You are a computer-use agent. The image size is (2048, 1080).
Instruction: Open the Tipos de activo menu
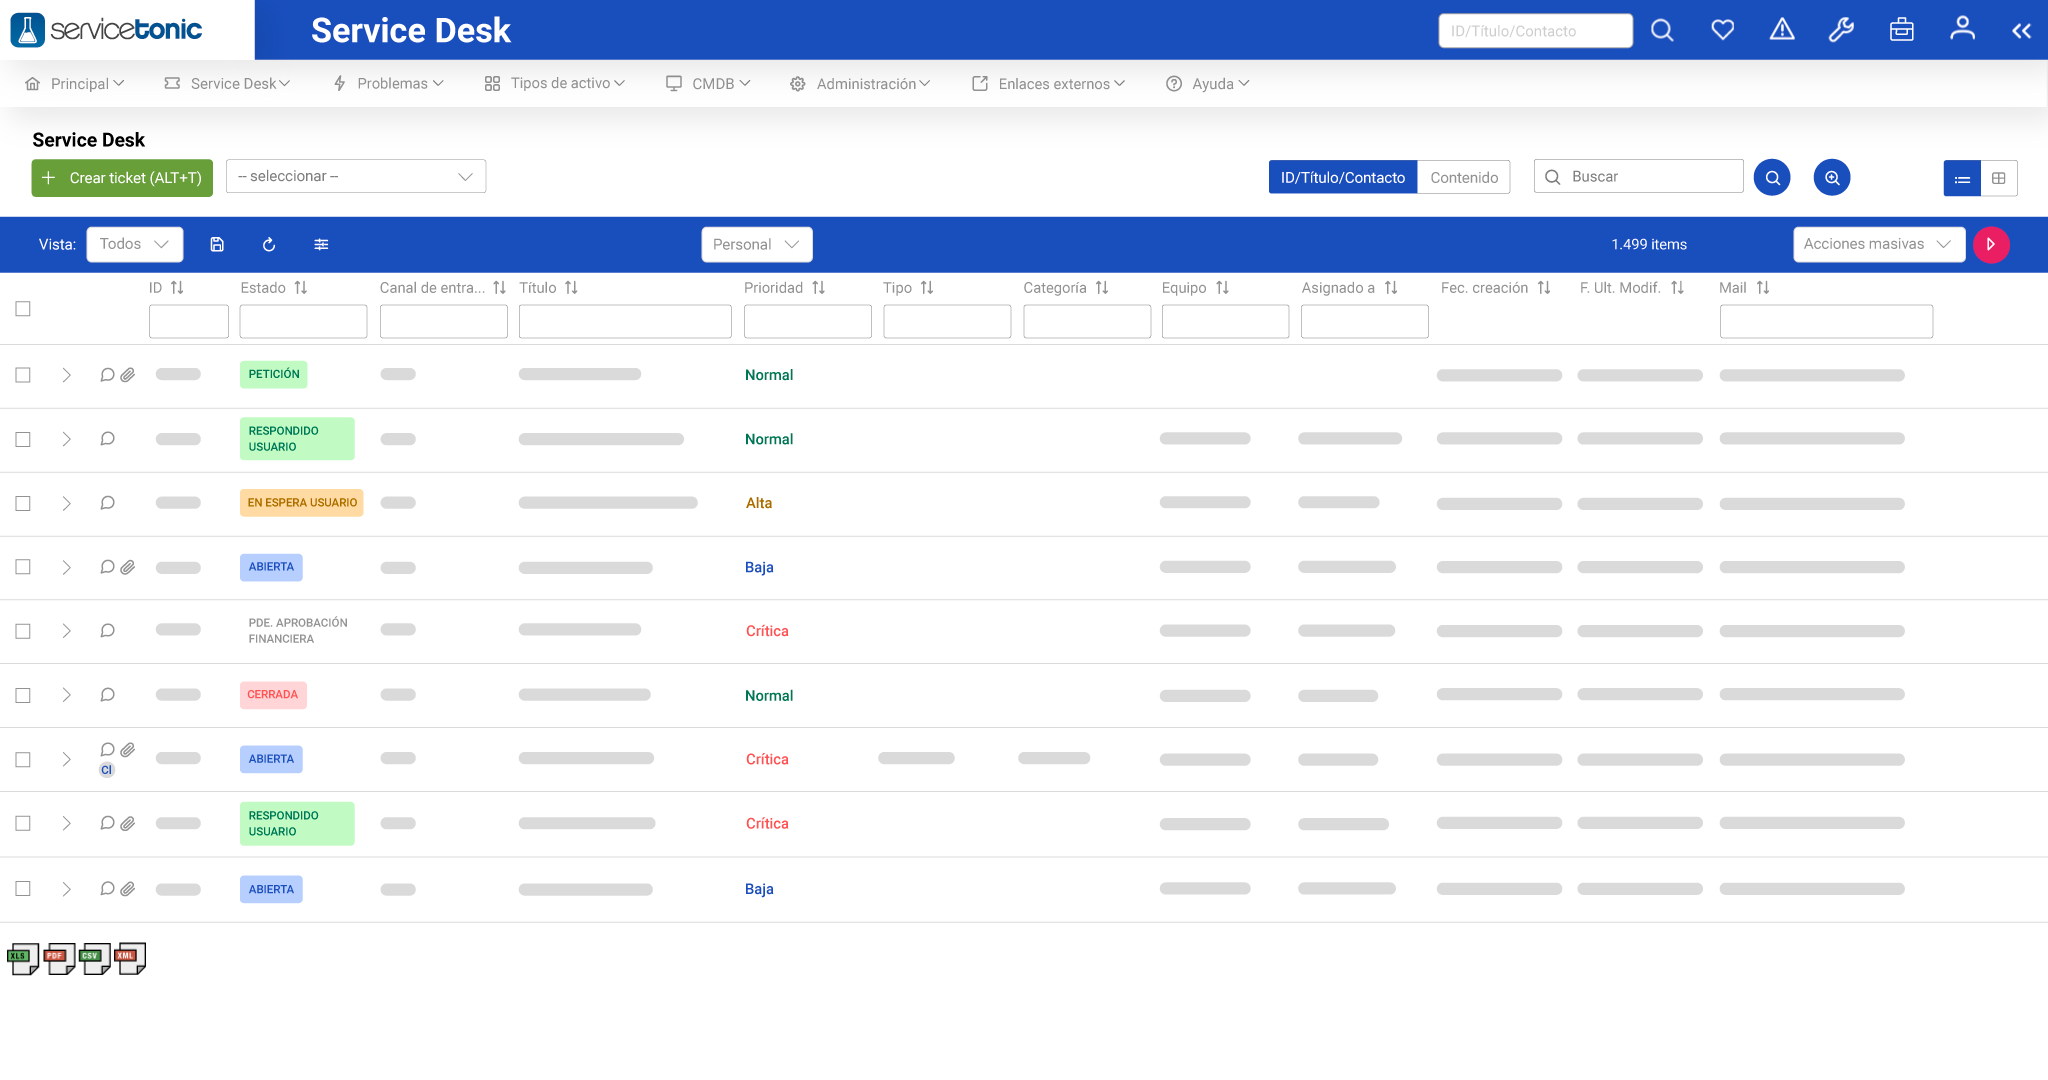[x=555, y=84]
